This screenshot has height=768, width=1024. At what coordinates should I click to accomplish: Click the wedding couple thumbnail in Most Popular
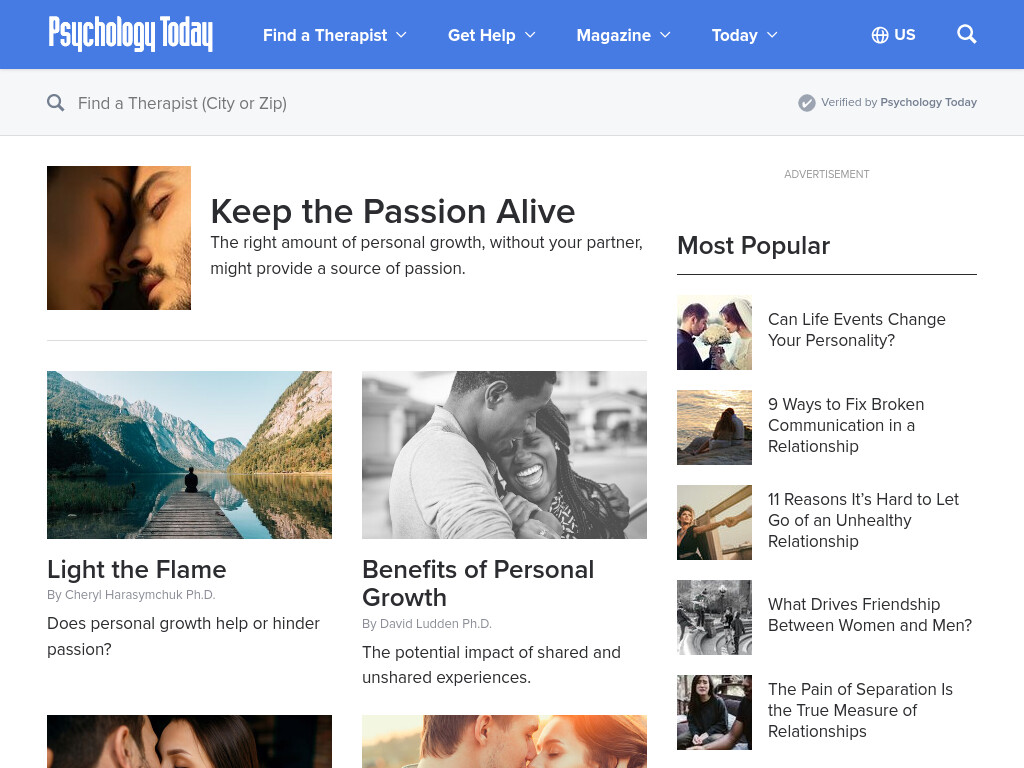point(714,332)
